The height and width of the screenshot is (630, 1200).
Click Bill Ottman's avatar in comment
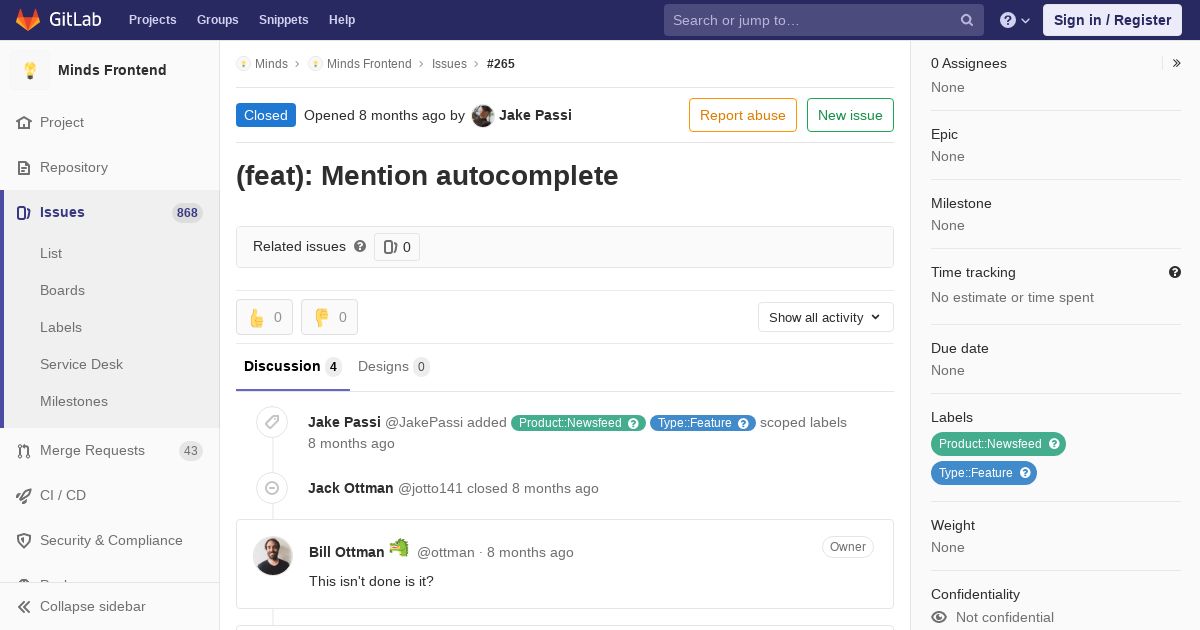click(x=272, y=556)
